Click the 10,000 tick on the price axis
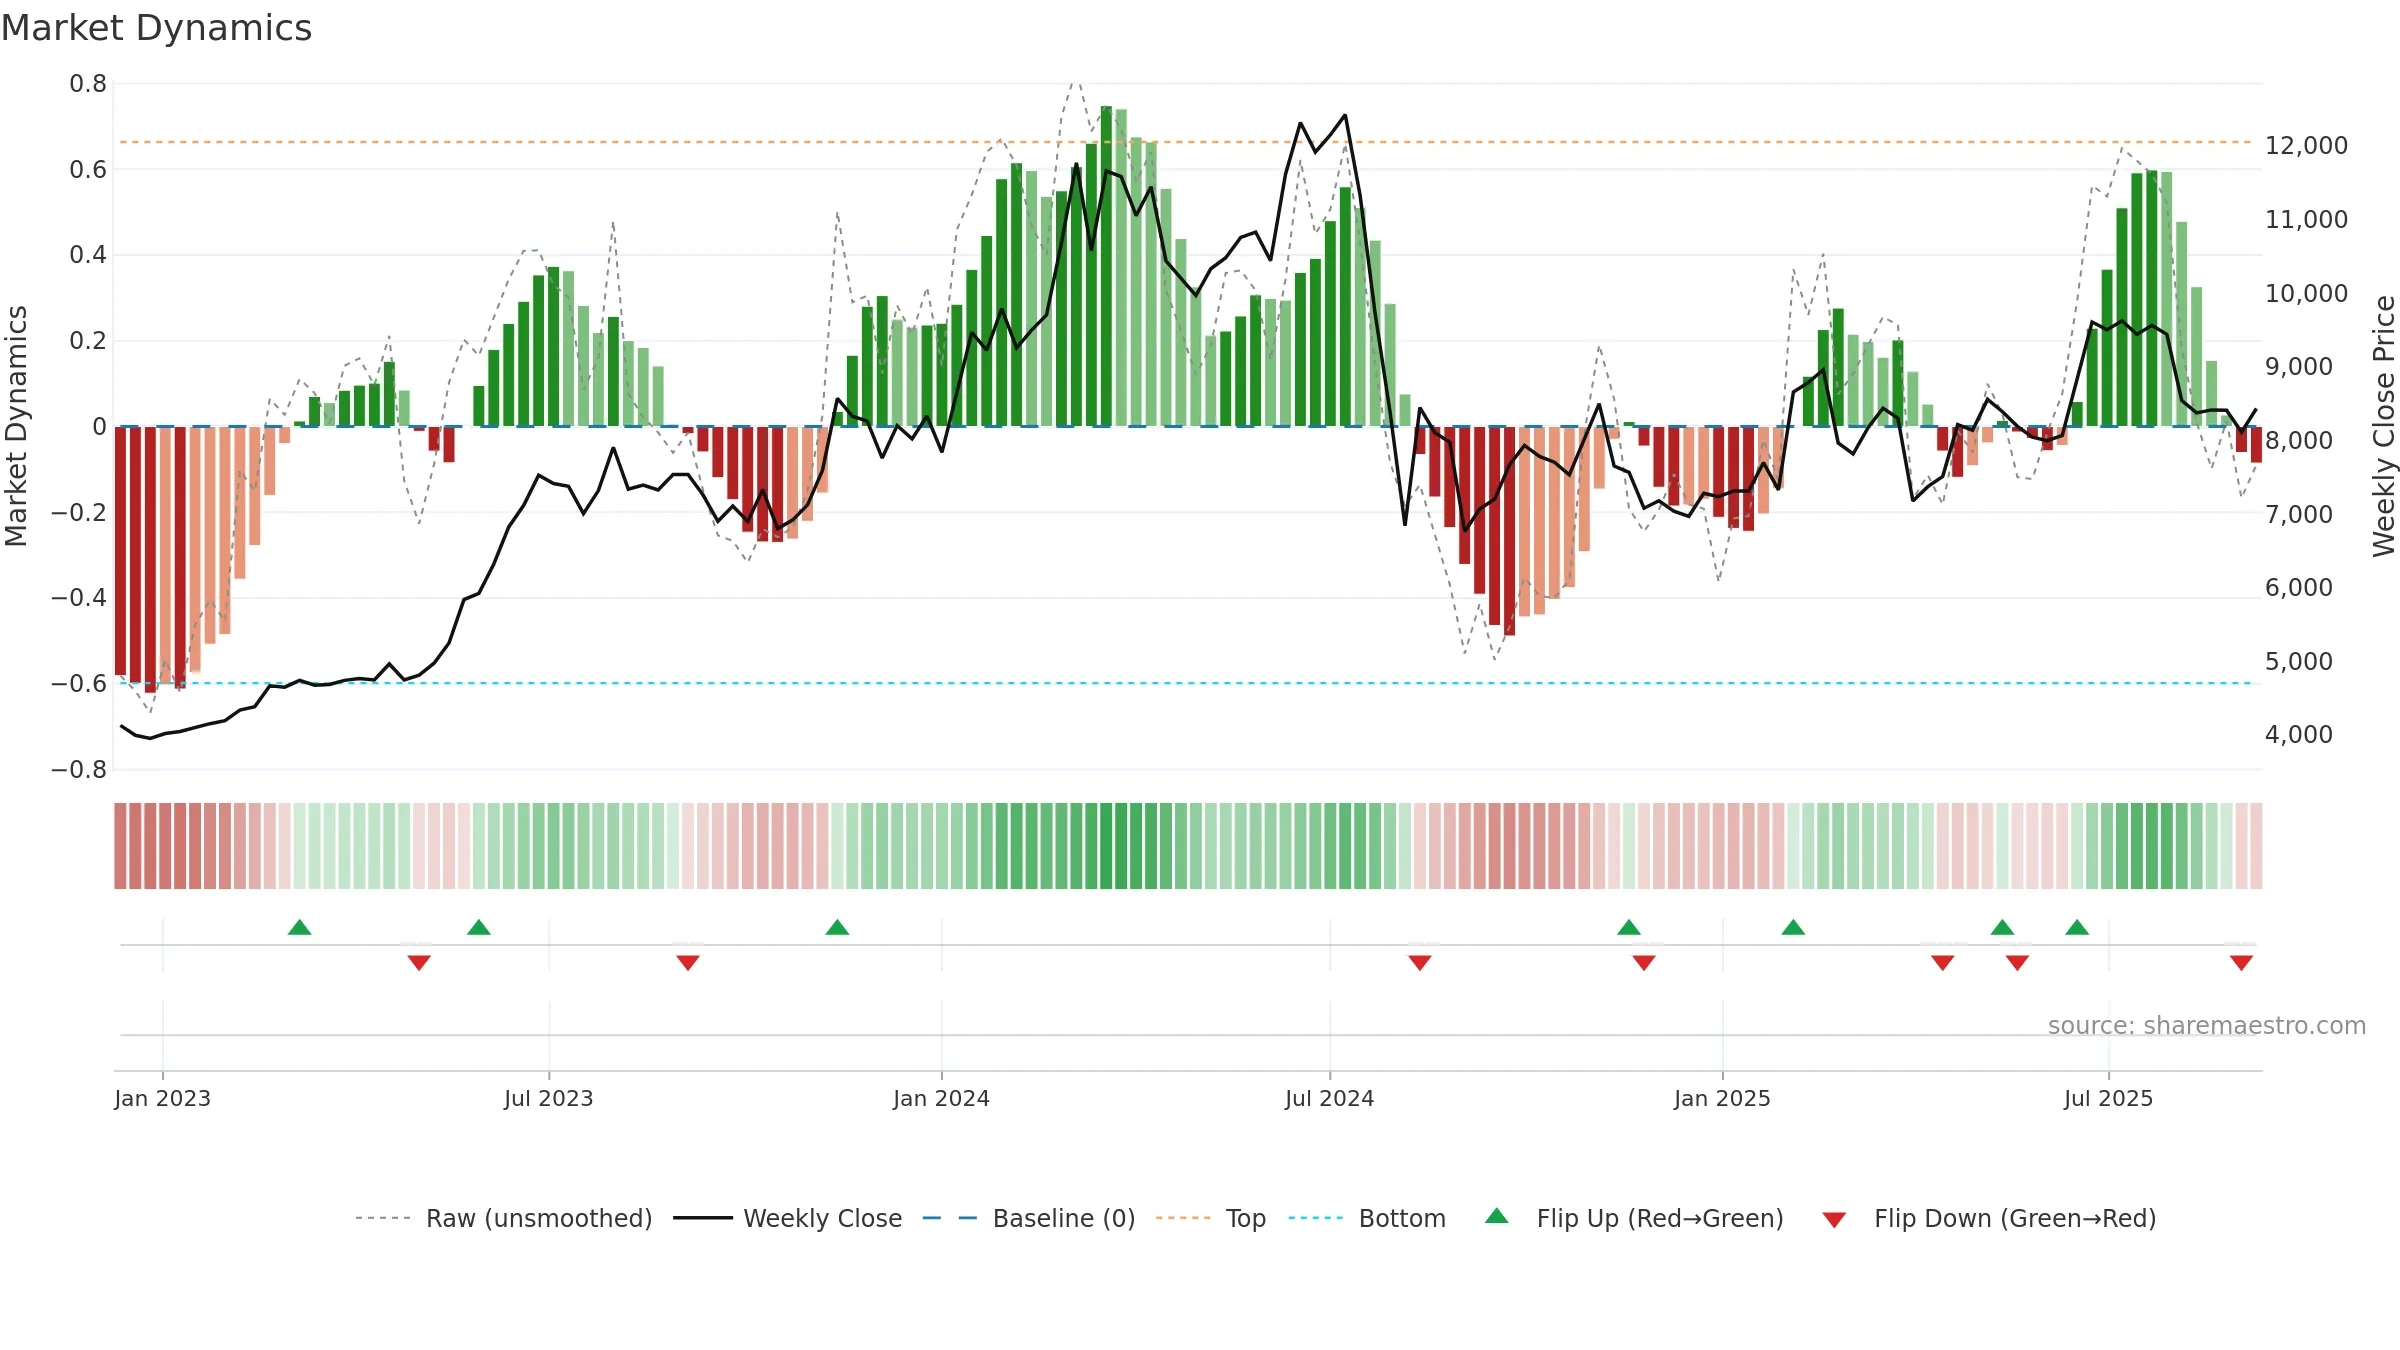2400x1350 pixels. pyautogui.click(x=2306, y=294)
